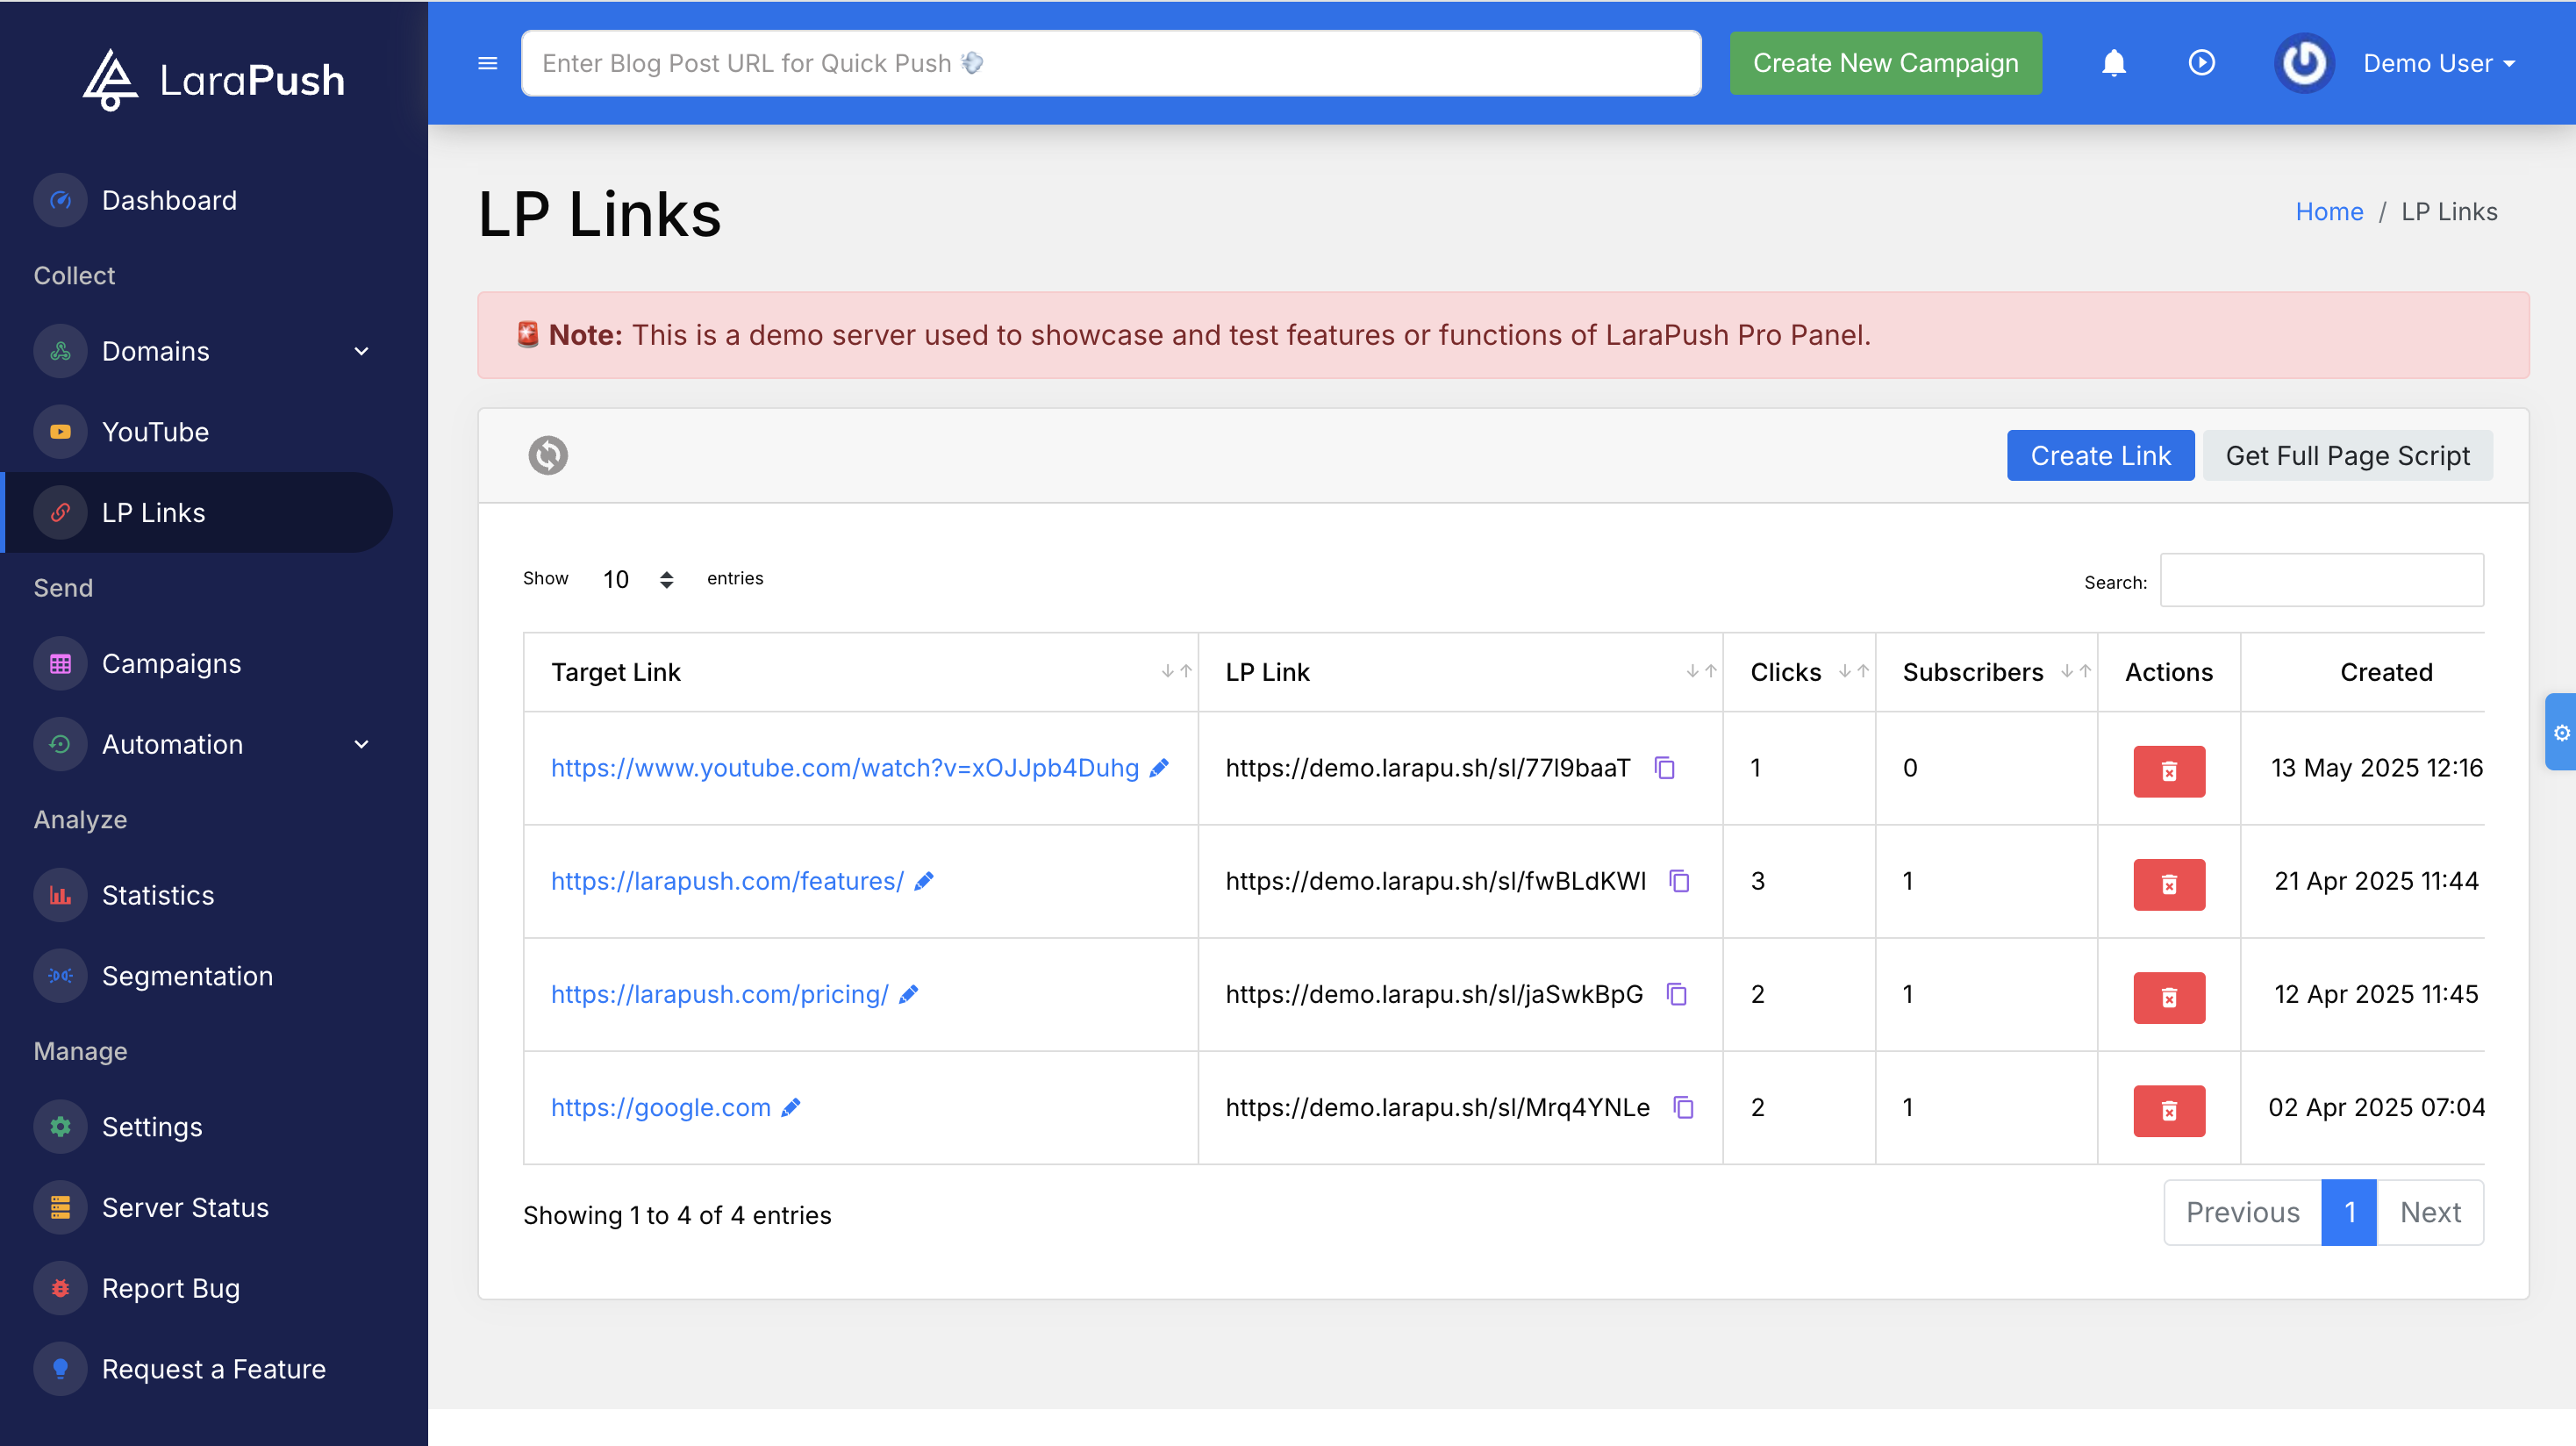
Task: Click Create New Campaign button
Action: pos(1885,63)
